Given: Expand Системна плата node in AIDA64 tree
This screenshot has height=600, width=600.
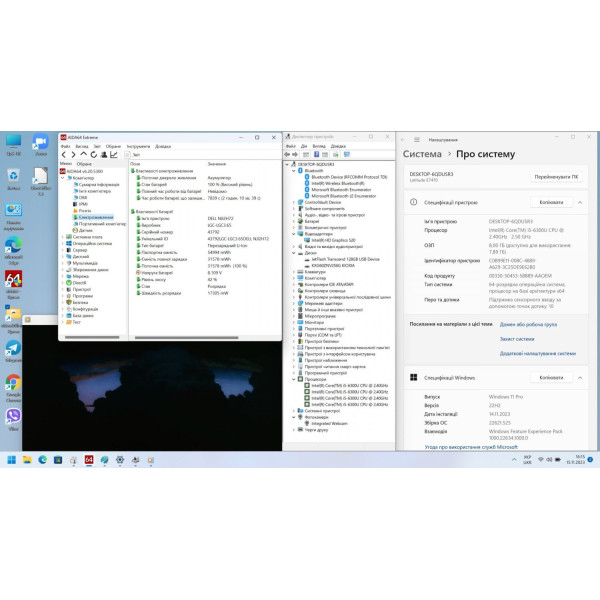Looking at the screenshot, I should click(63, 237).
